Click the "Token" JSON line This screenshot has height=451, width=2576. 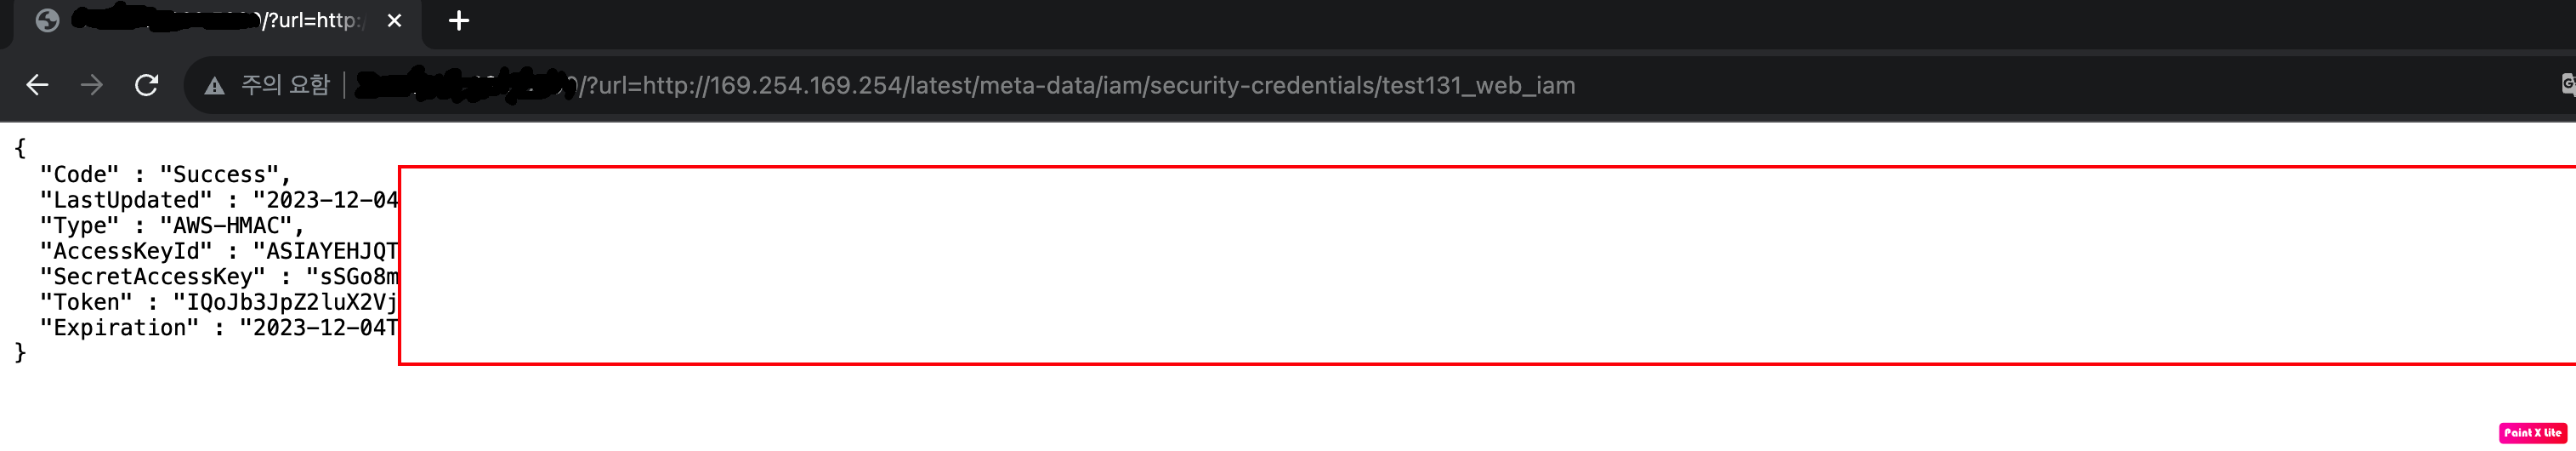219,302
